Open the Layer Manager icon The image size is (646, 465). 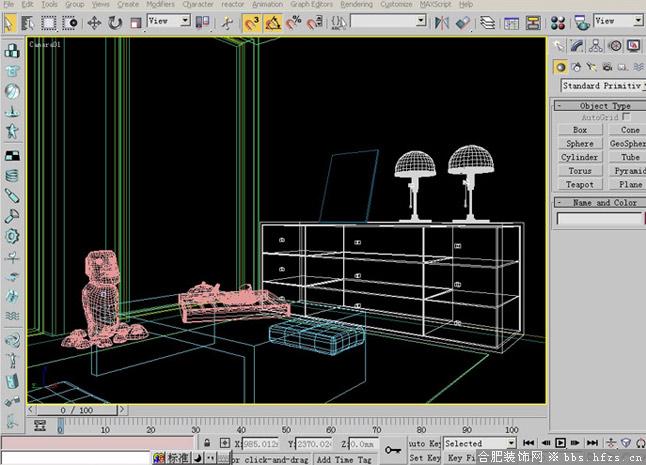488,23
